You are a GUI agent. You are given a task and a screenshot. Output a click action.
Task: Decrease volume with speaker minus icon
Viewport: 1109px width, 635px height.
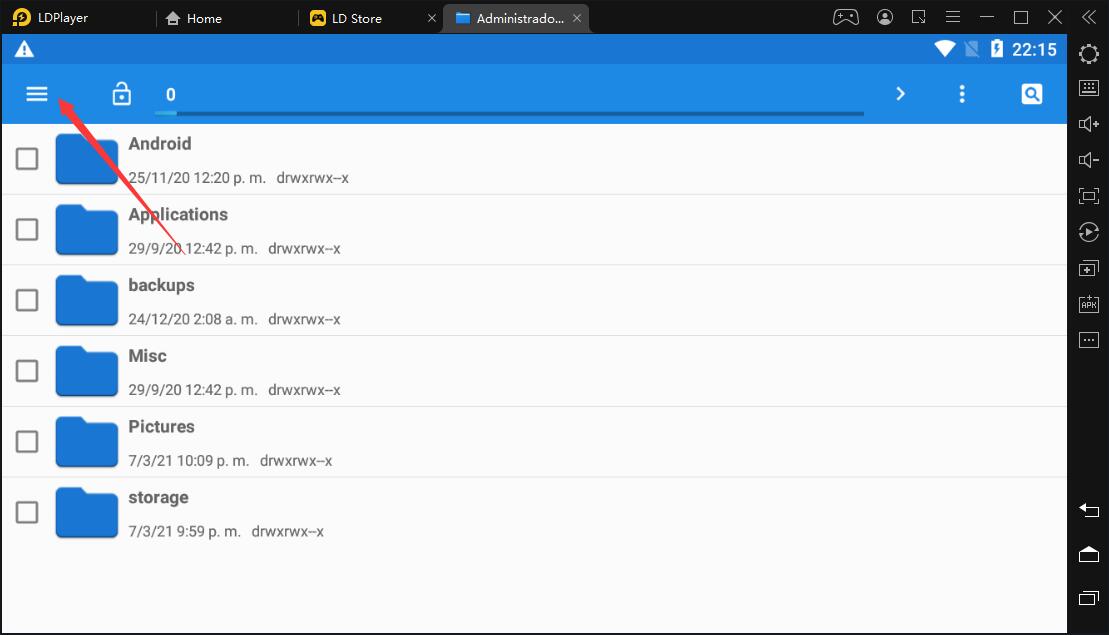click(x=1089, y=160)
